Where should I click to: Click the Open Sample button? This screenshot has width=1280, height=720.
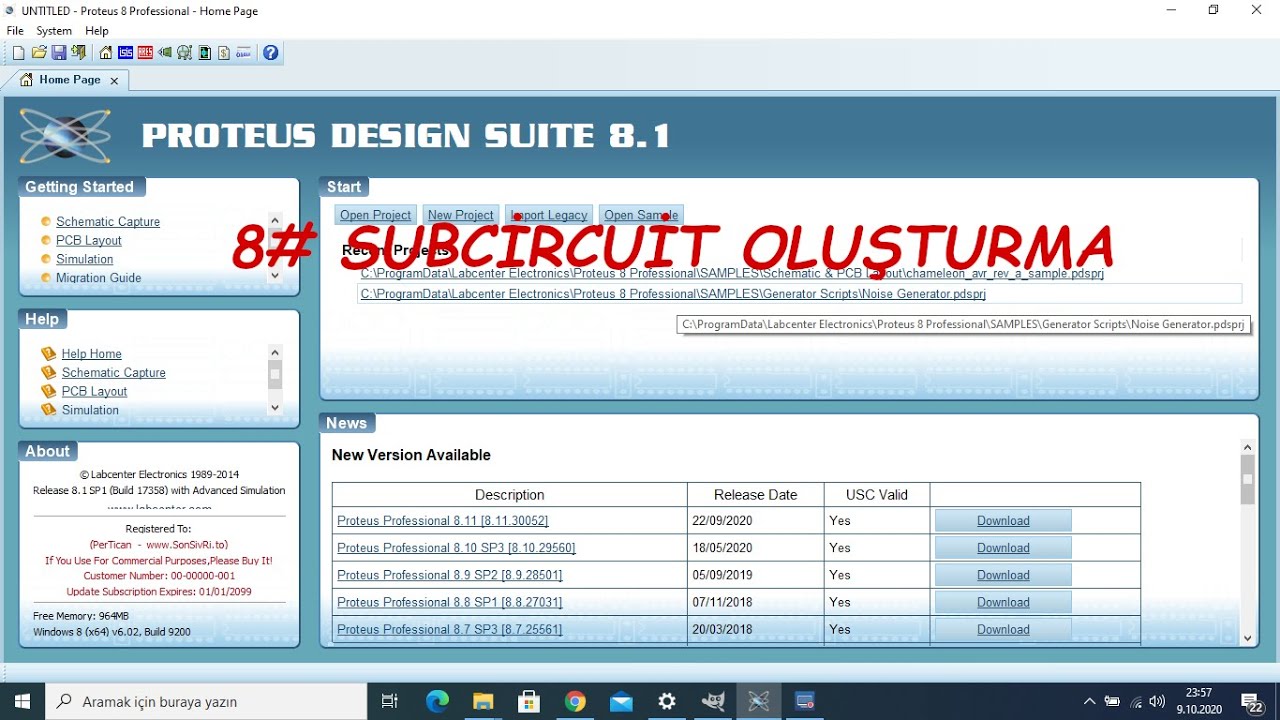[x=641, y=215]
